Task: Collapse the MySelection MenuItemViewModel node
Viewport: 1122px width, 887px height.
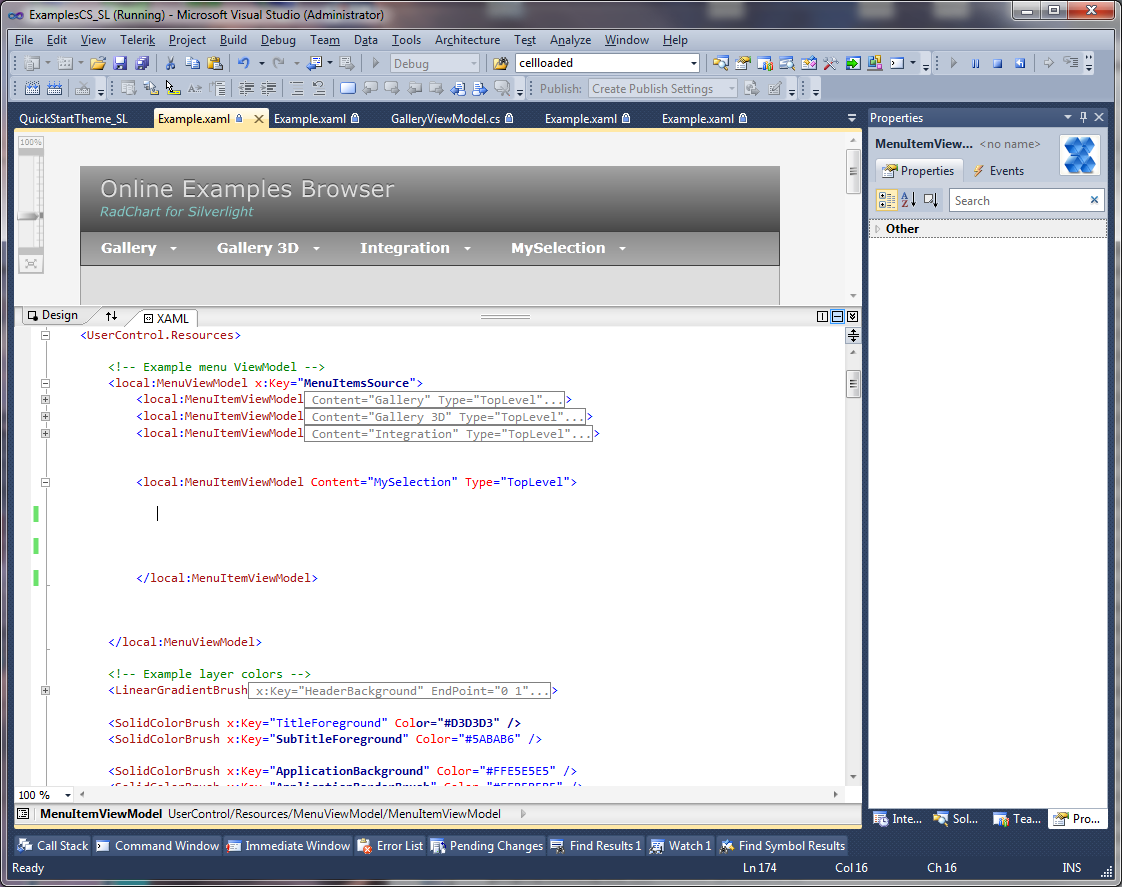Action: [x=45, y=482]
